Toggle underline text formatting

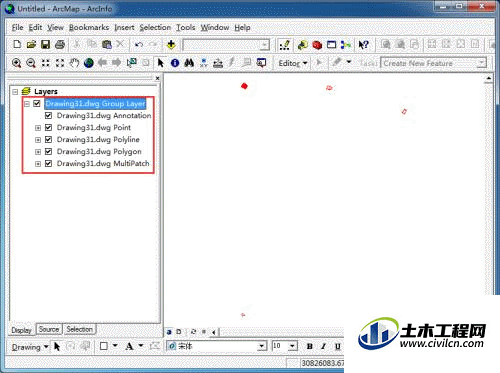coord(337,346)
